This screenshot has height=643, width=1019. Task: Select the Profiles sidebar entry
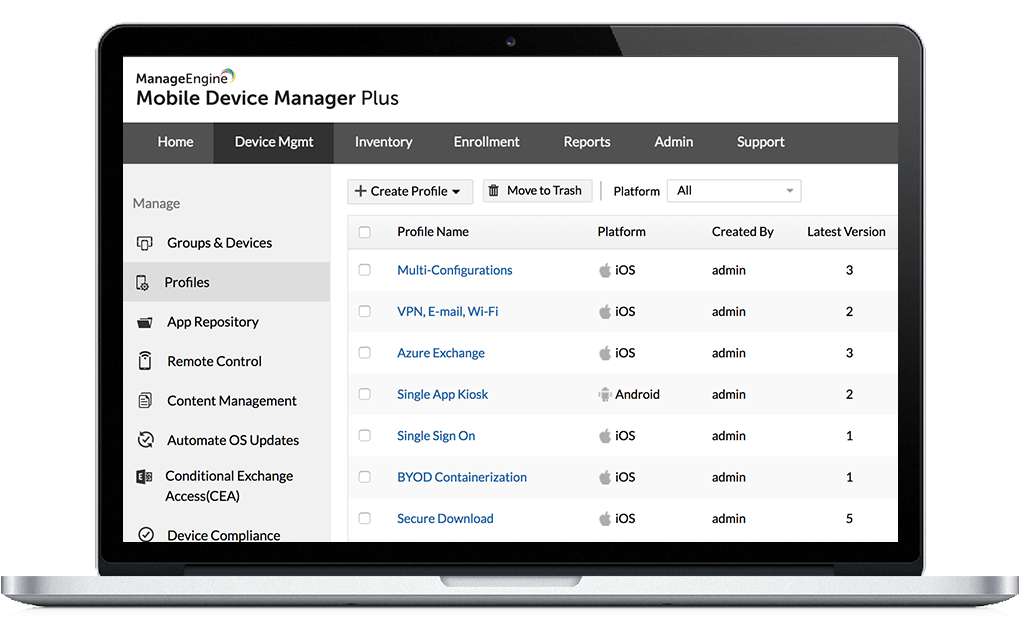coord(227,282)
